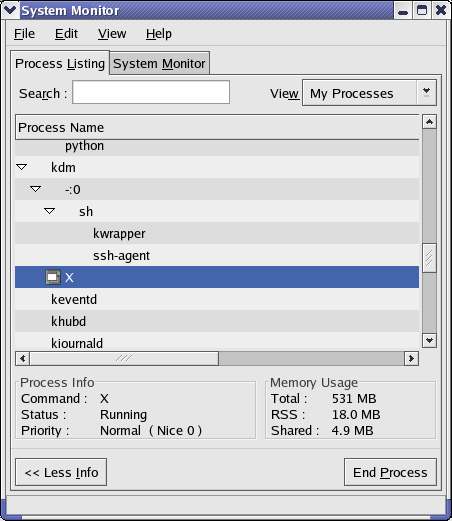Switch to the System Monitor tab
The height and width of the screenshot is (521, 452).
click(159, 63)
